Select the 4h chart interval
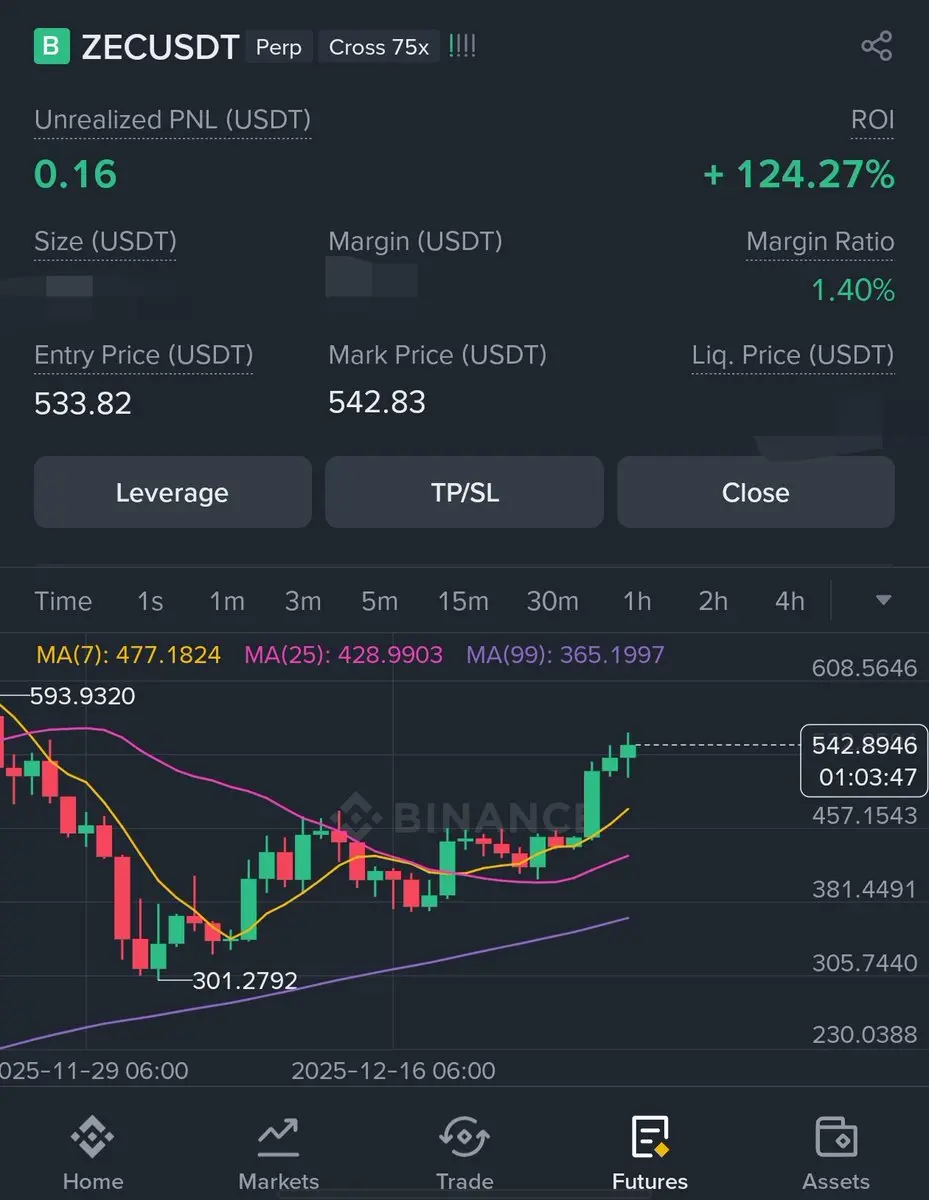 pyautogui.click(x=790, y=601)
